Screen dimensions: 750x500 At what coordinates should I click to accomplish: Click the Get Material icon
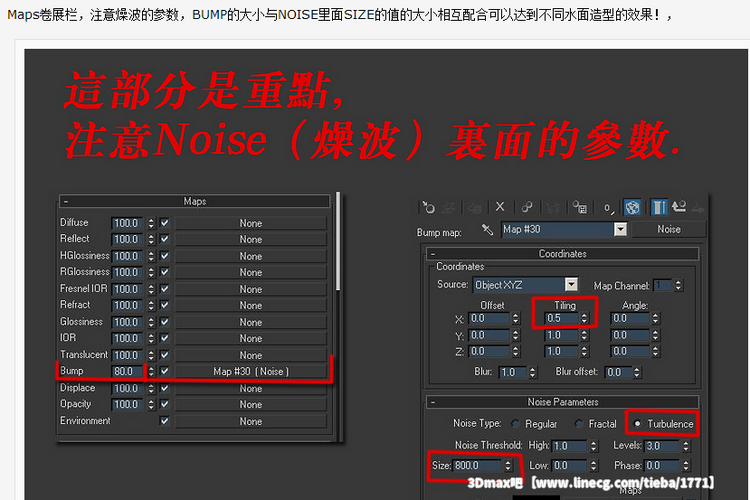[428, 207]
